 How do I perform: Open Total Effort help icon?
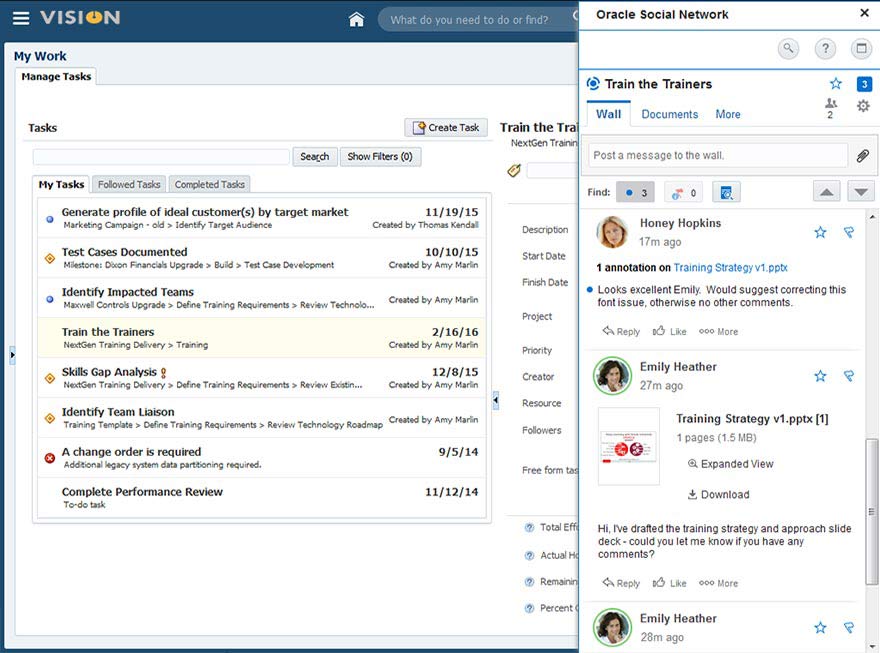coord(529,527)
